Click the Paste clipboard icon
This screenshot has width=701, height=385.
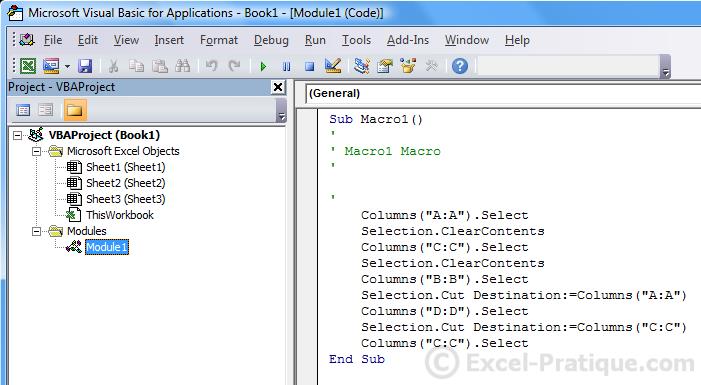[x=160, y=66]
